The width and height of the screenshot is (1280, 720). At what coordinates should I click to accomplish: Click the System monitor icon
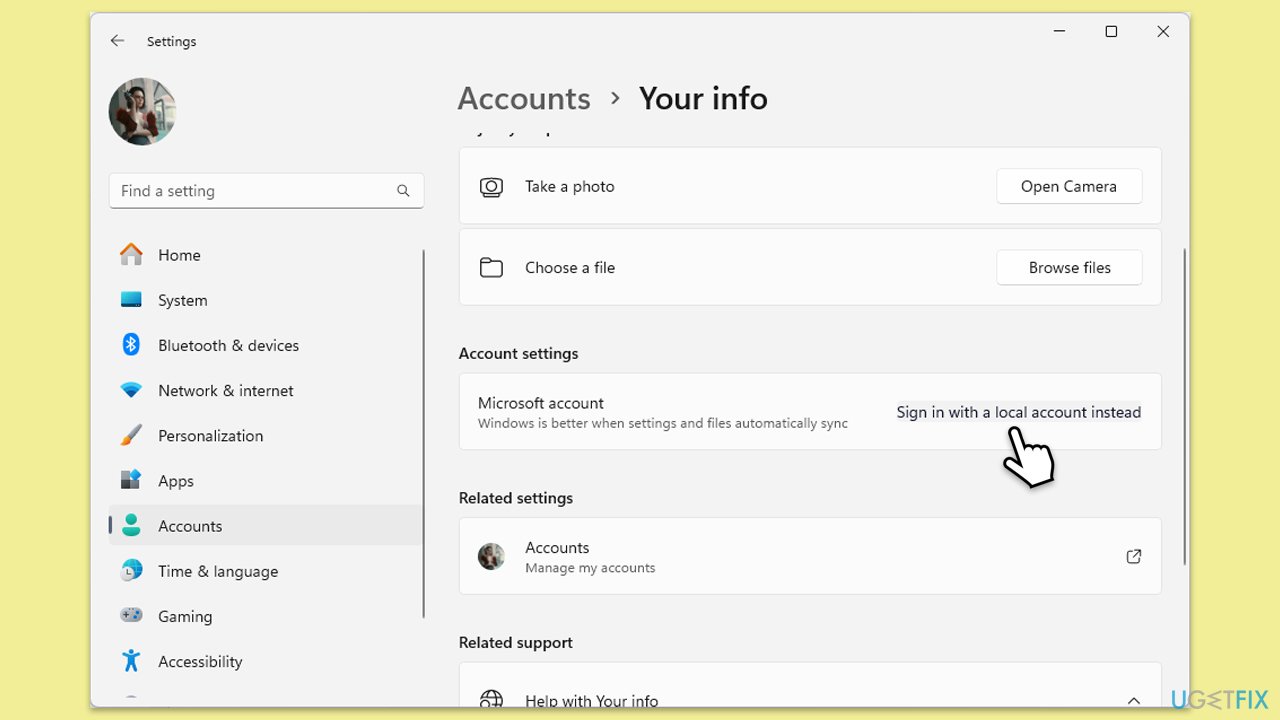pos(131,300)
